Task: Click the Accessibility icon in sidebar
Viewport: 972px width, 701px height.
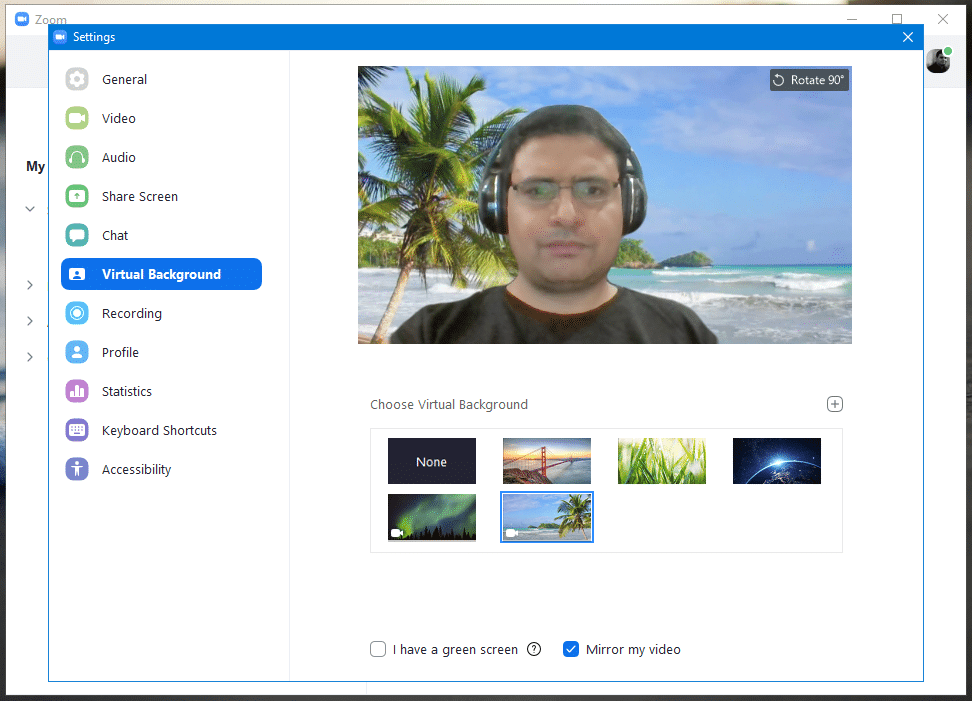Action: point(77,470)
